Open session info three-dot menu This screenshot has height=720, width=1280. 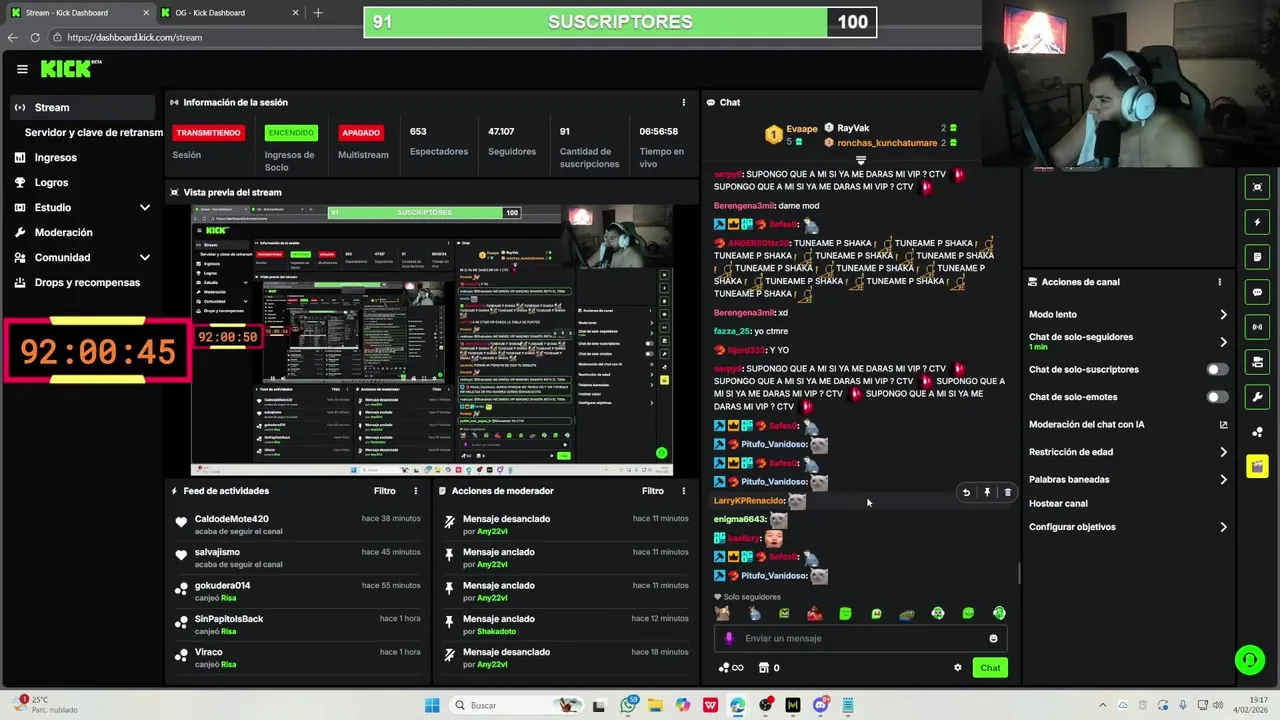point(684,102)
